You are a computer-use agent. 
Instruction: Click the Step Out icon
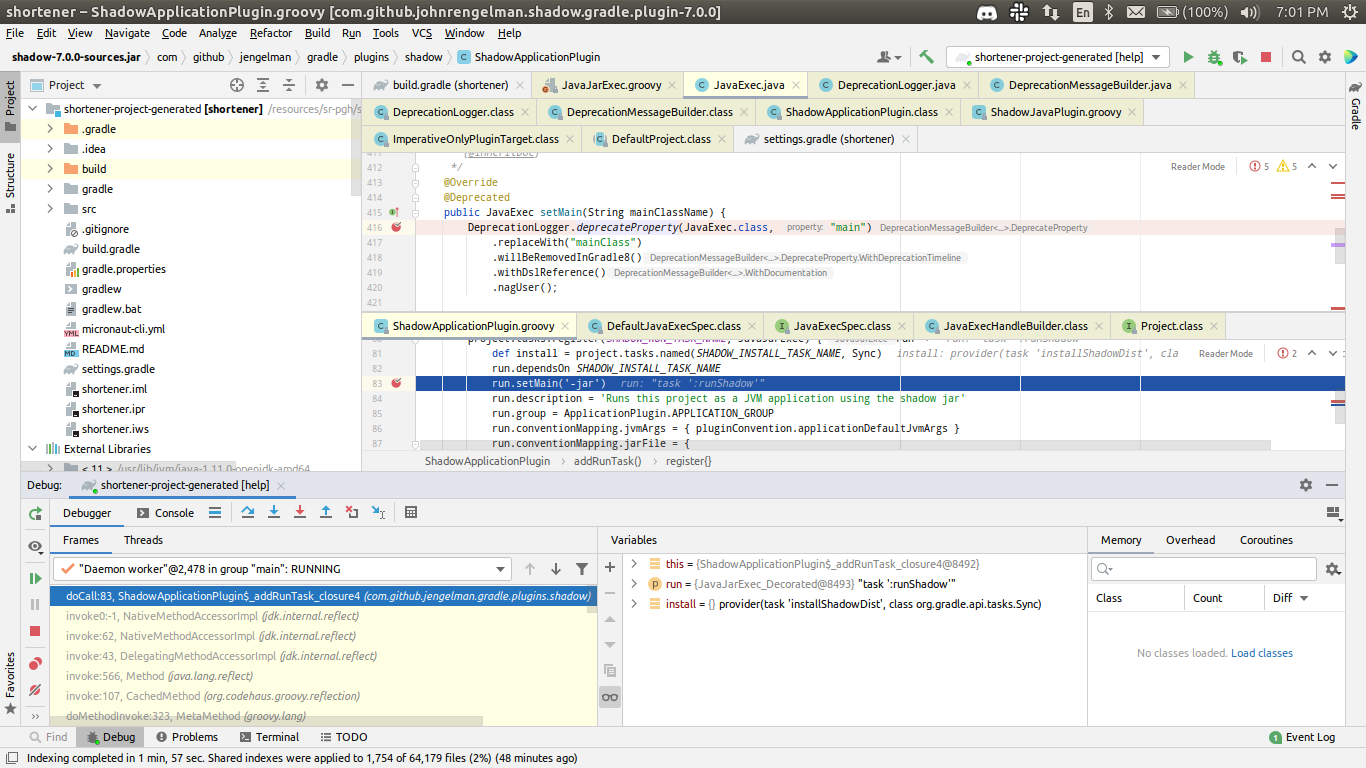(326, 512)
